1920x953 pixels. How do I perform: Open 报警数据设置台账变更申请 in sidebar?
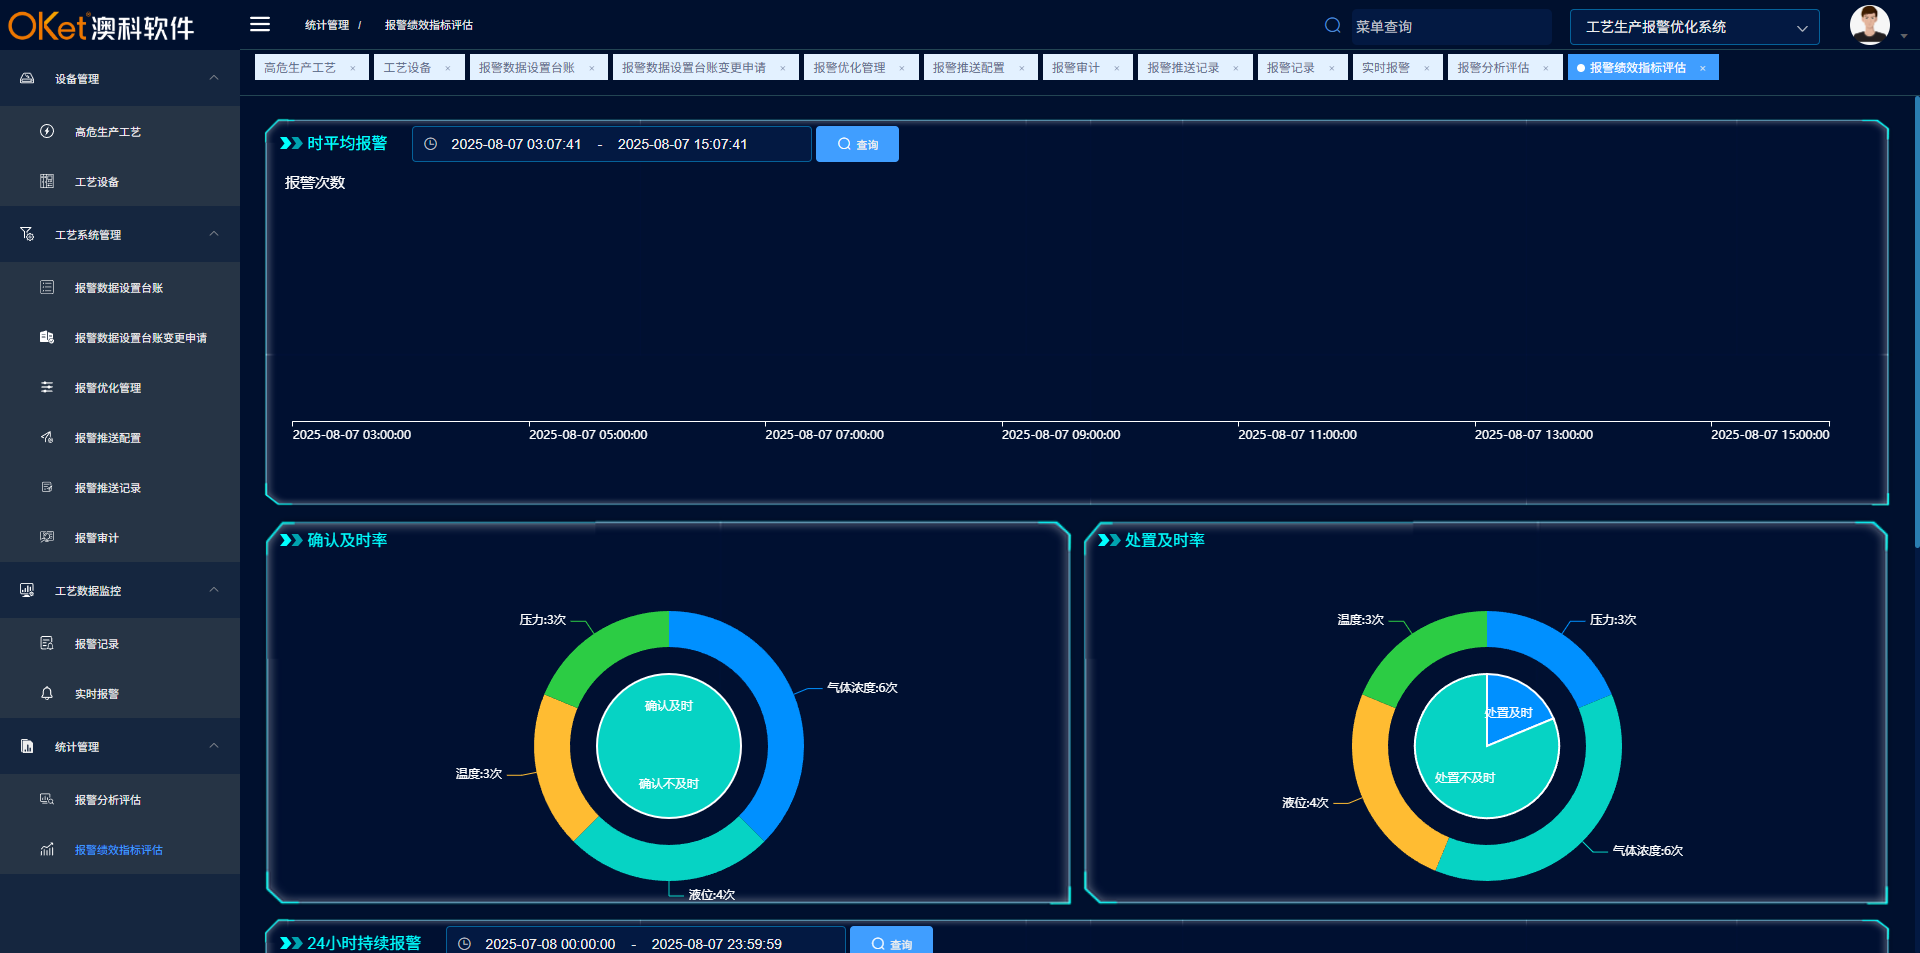[140, 338]
